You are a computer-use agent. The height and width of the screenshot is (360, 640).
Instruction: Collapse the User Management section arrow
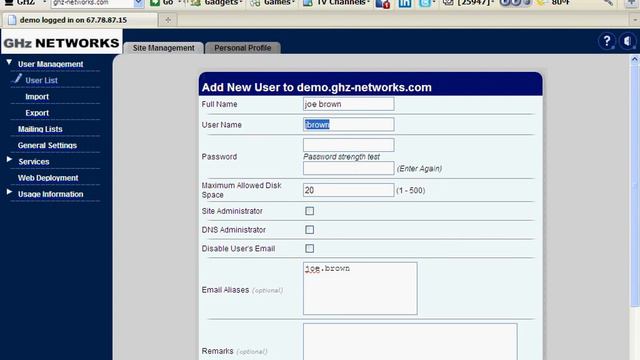[x=9, y=62]
